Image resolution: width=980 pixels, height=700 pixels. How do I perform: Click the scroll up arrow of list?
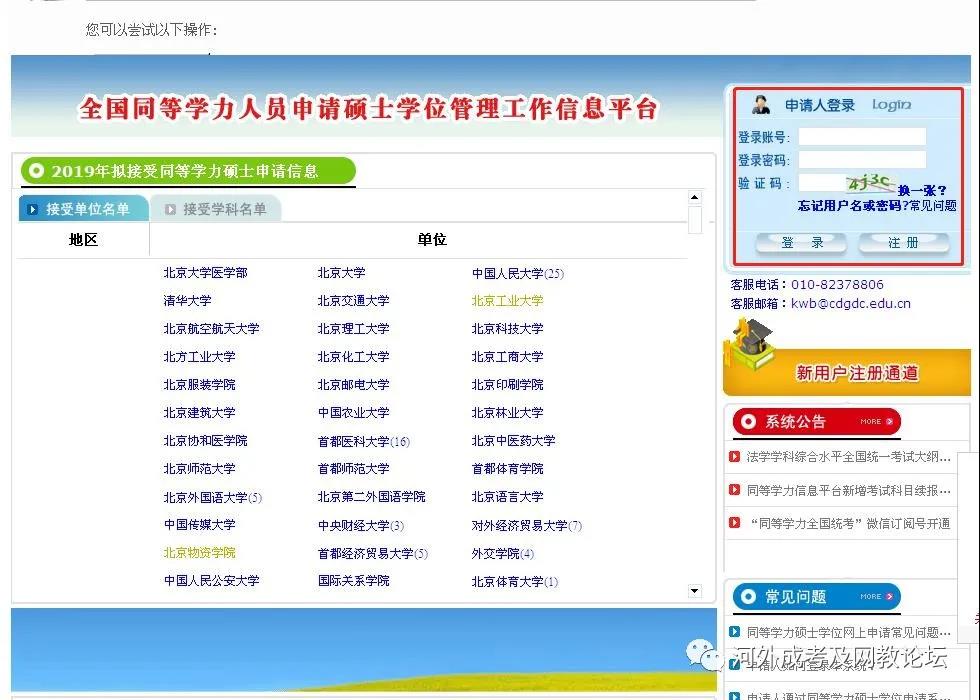pos(694,197)
